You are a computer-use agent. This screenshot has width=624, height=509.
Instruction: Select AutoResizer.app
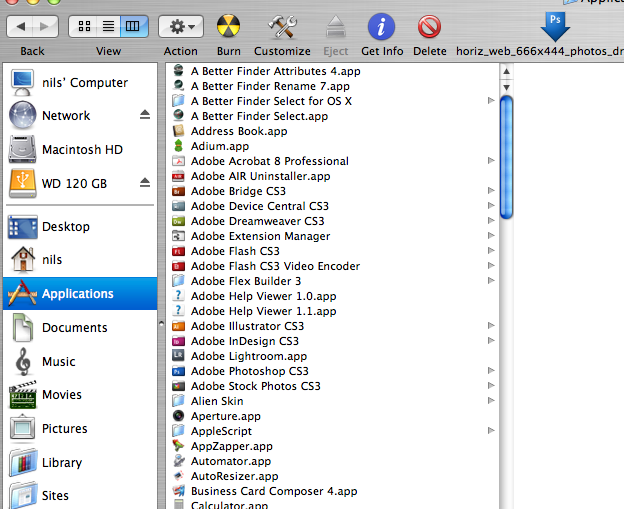click(234, 476)
